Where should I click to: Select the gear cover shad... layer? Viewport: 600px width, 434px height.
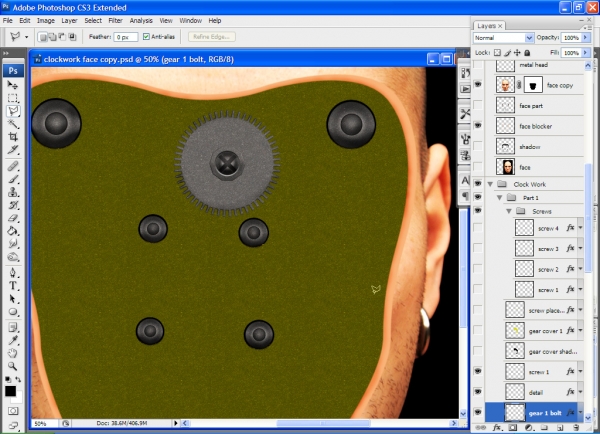pos(534,351)
